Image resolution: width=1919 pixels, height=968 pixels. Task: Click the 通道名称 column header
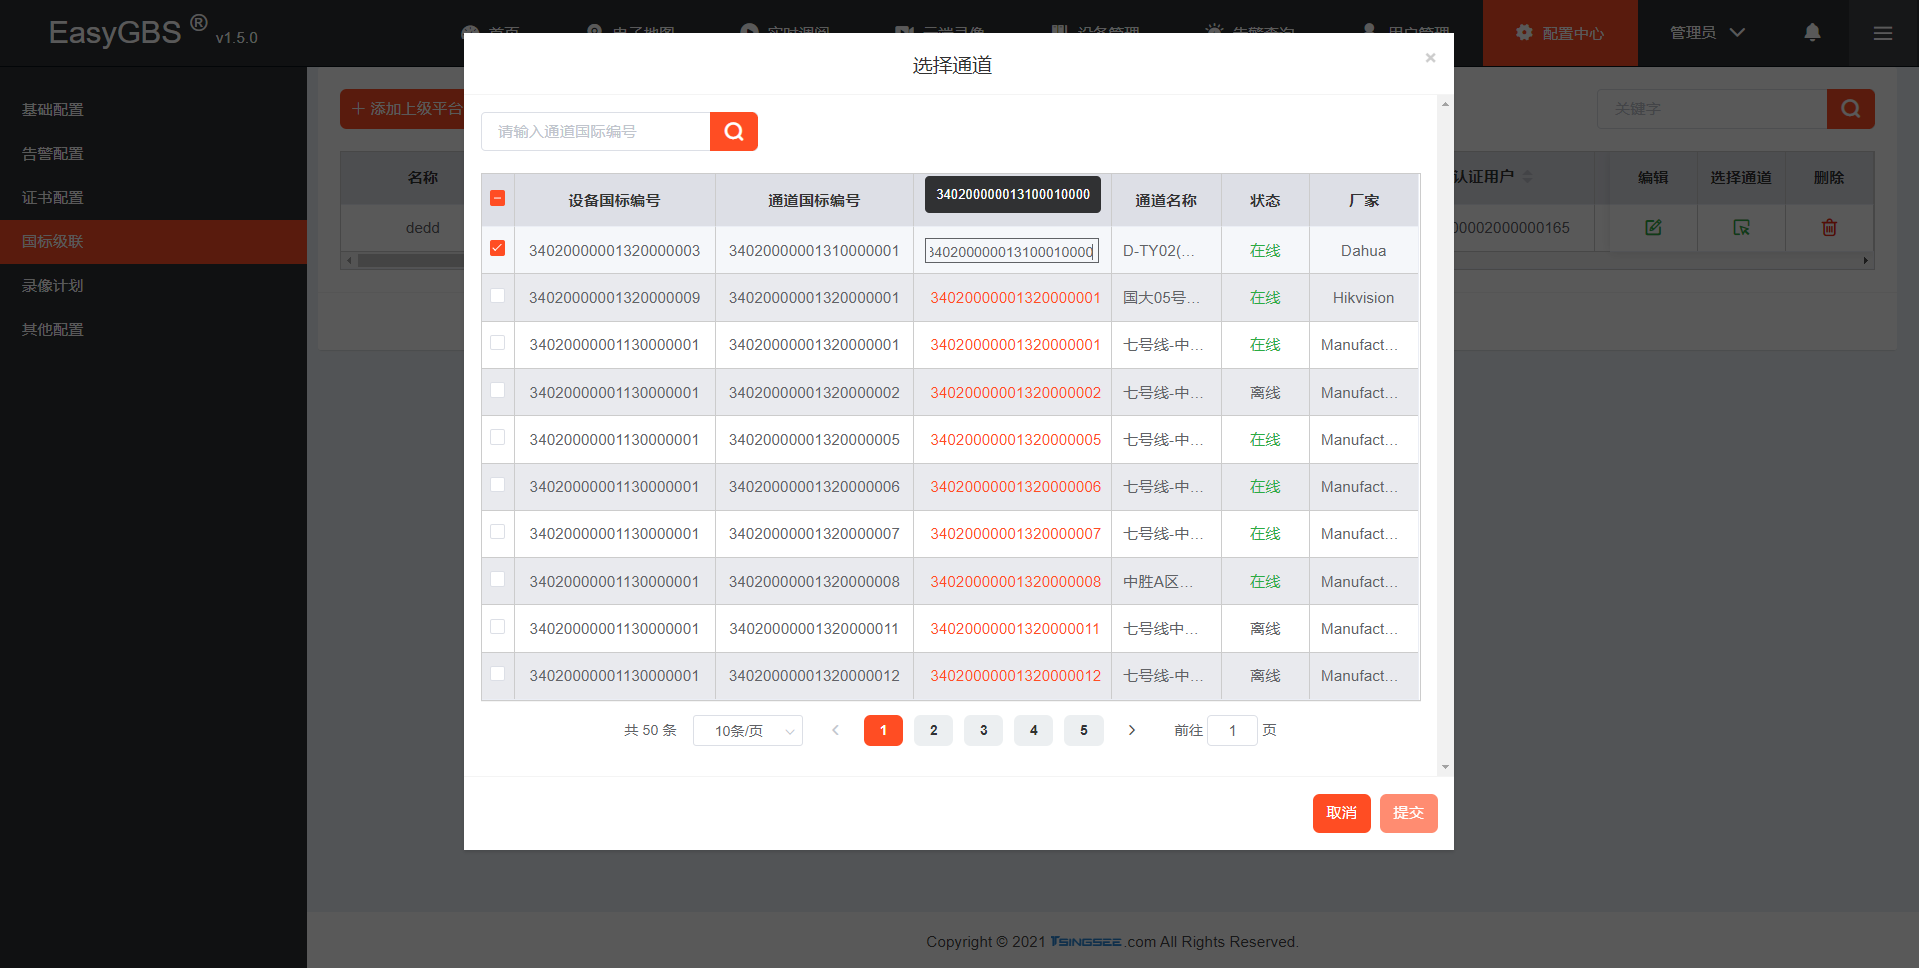pyautogui.click(x=1166, y=200)
